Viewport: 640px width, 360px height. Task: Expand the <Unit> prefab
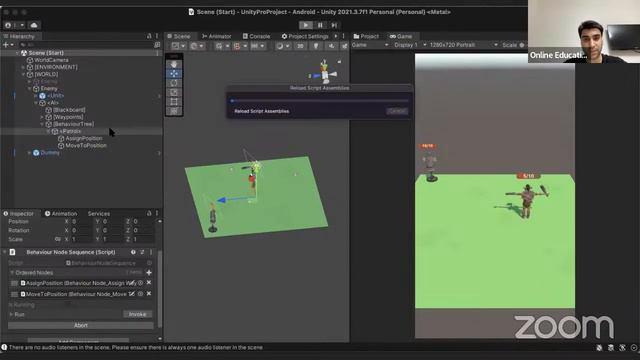pos(36,96)
